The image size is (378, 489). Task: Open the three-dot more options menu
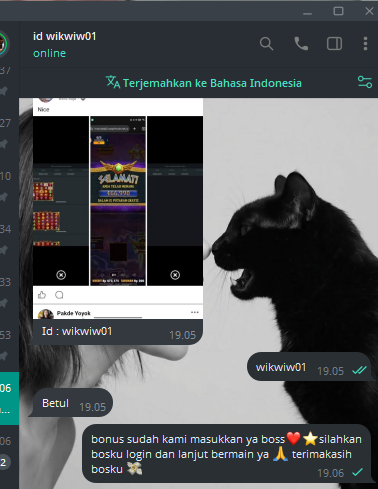[x=365, y=44]
